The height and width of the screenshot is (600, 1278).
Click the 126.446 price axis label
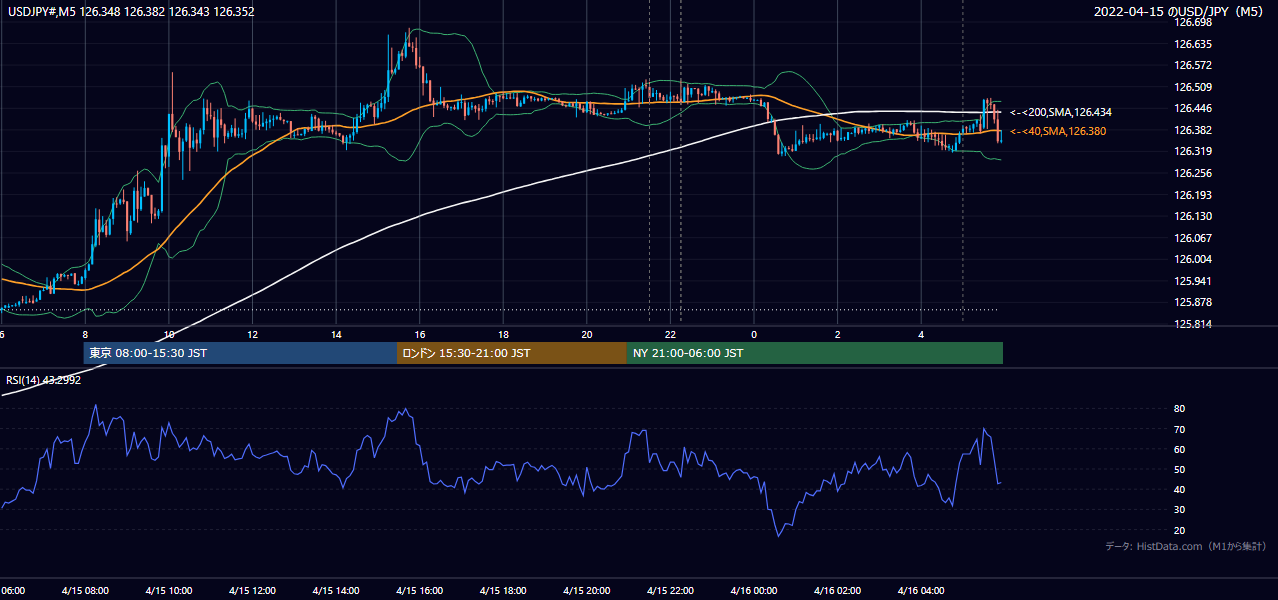click(x=1193, y=108)
